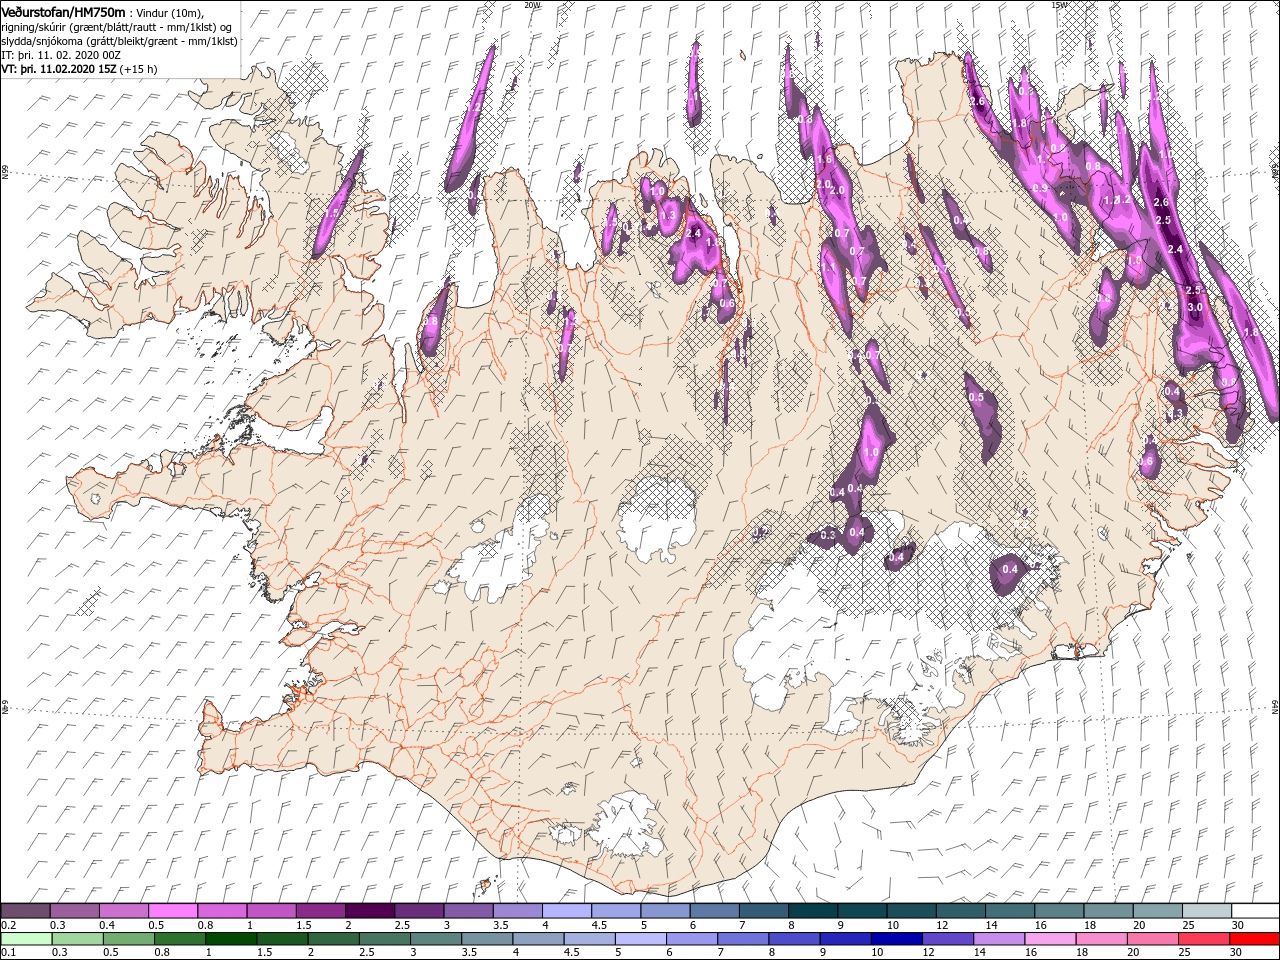Click the dark mauve 0.2 swatch in the upper legend row
Viewport: 1280px width, 960px height.
(x=26, y=911)
